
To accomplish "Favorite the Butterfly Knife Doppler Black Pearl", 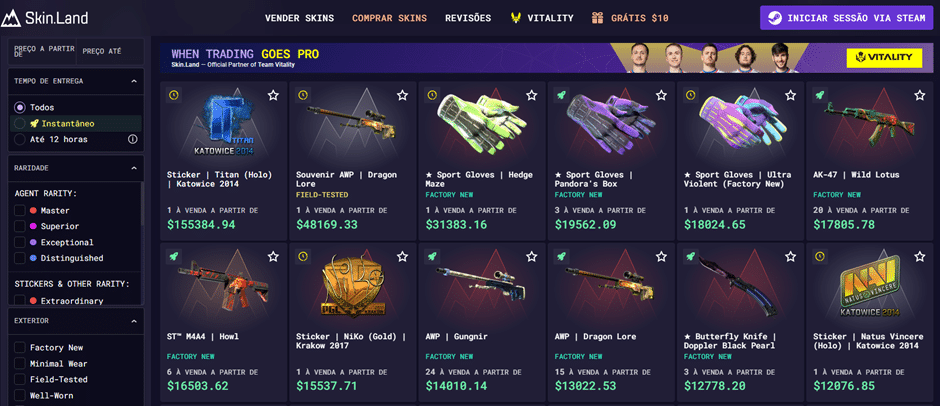I will [x=790, y=257].
